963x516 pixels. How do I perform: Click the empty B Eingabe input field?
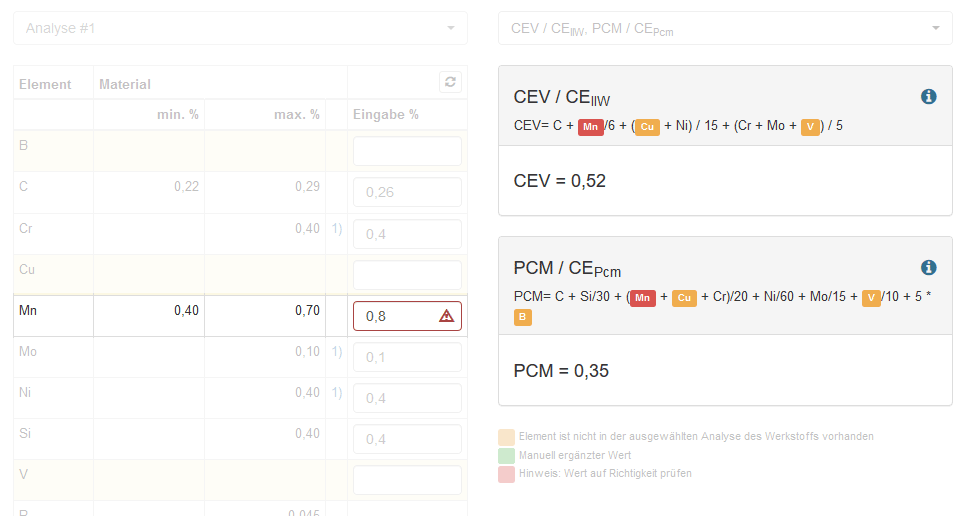coord(407,151)
